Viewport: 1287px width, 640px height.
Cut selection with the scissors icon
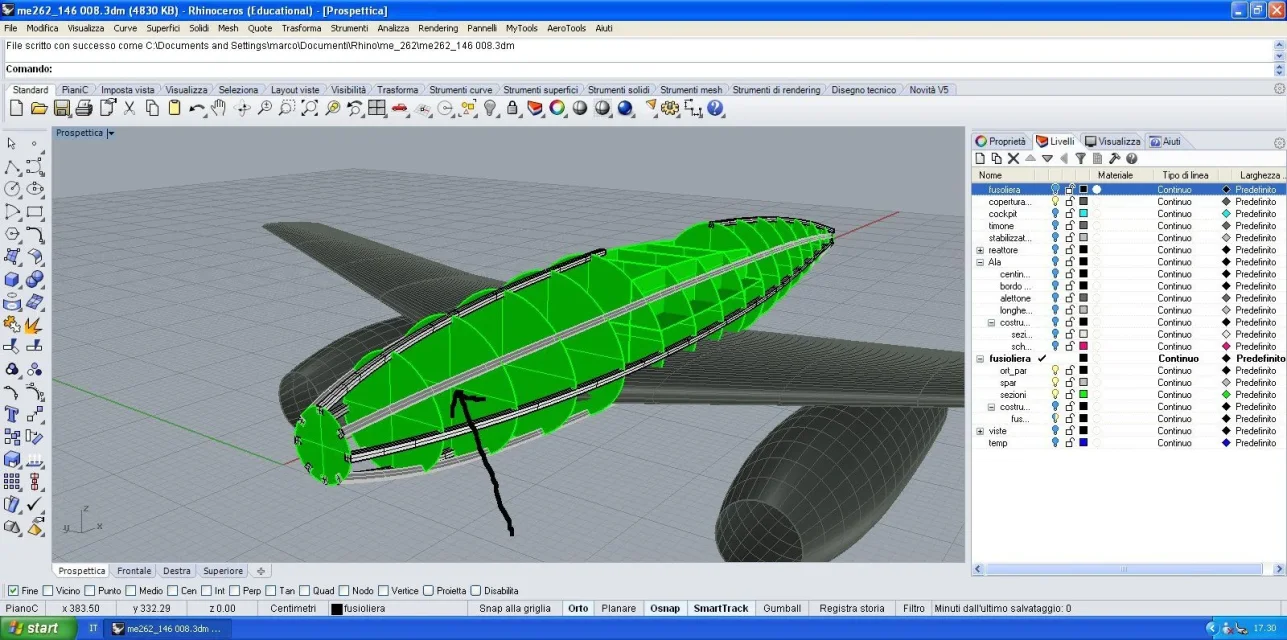coord(130,108)
